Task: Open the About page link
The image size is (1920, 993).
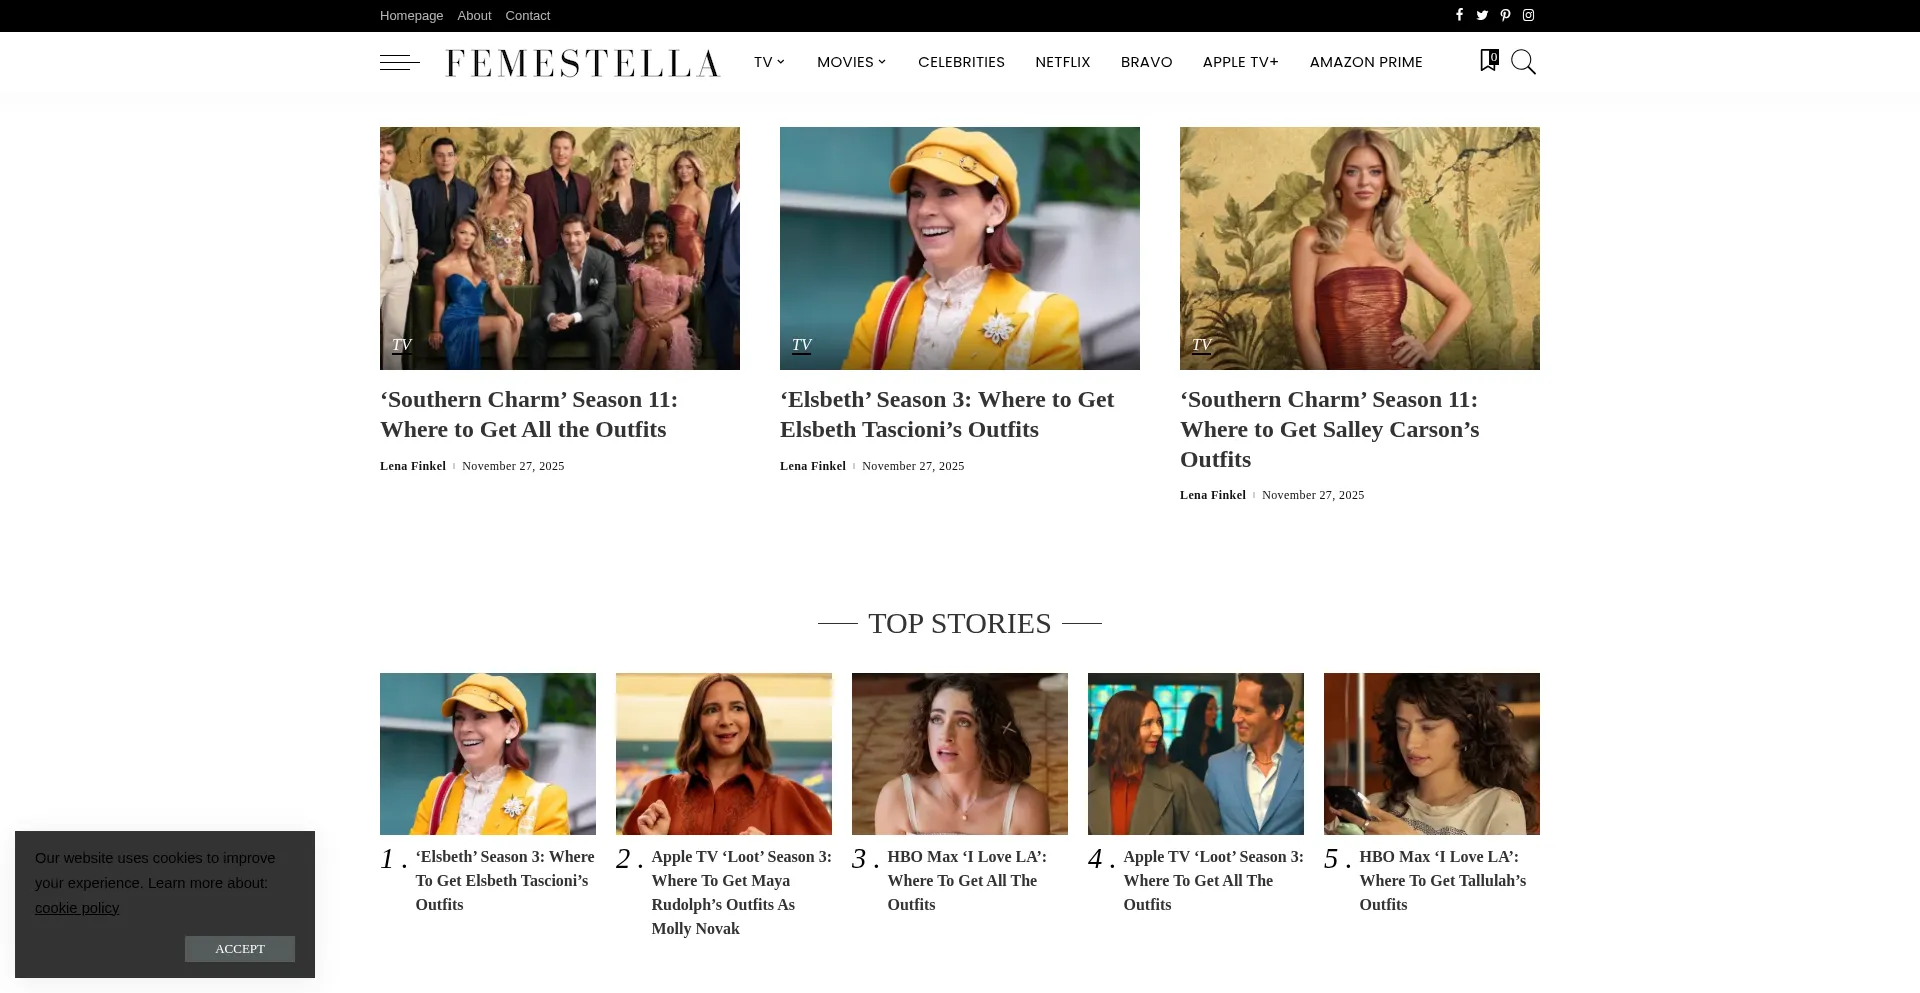Action: [474, 16]
